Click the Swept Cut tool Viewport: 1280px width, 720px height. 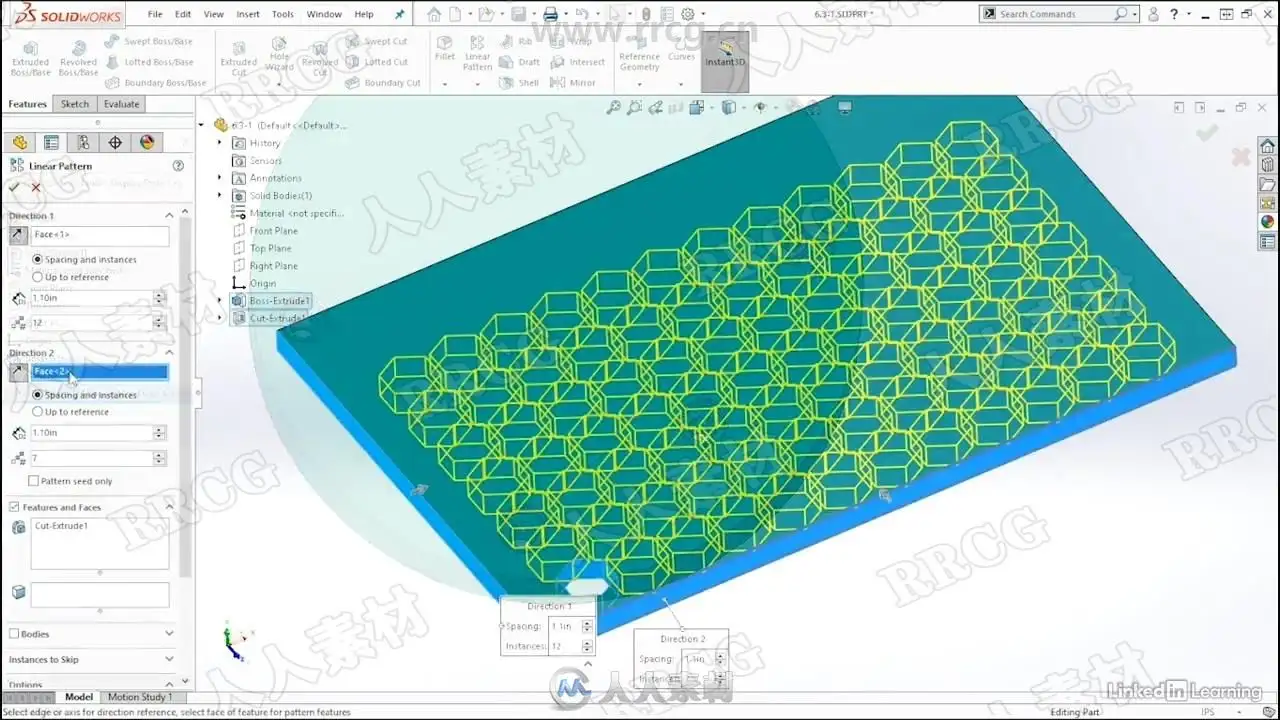click(x=376, y=41)
